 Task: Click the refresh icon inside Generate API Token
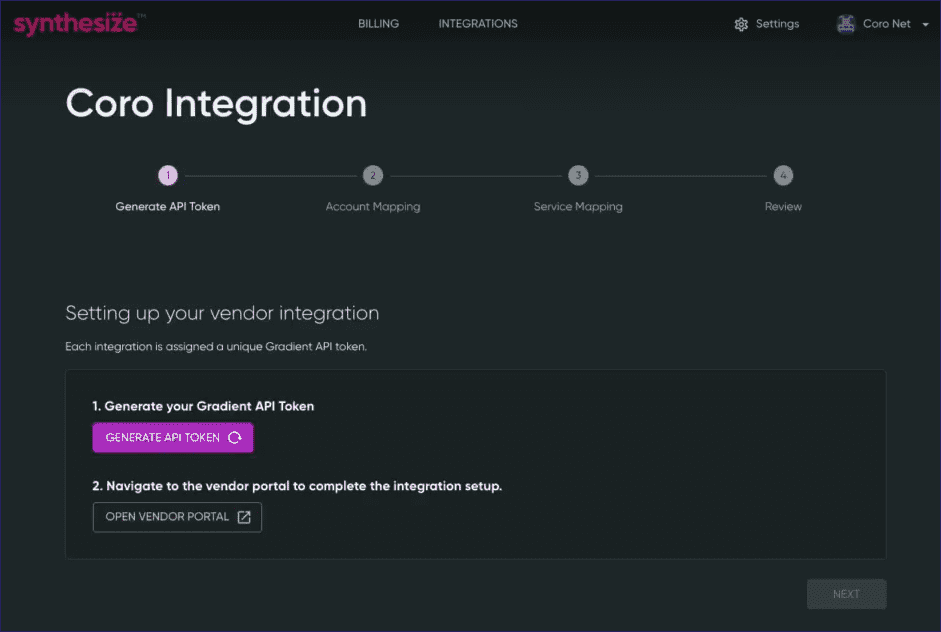click(x=237, y=437)
